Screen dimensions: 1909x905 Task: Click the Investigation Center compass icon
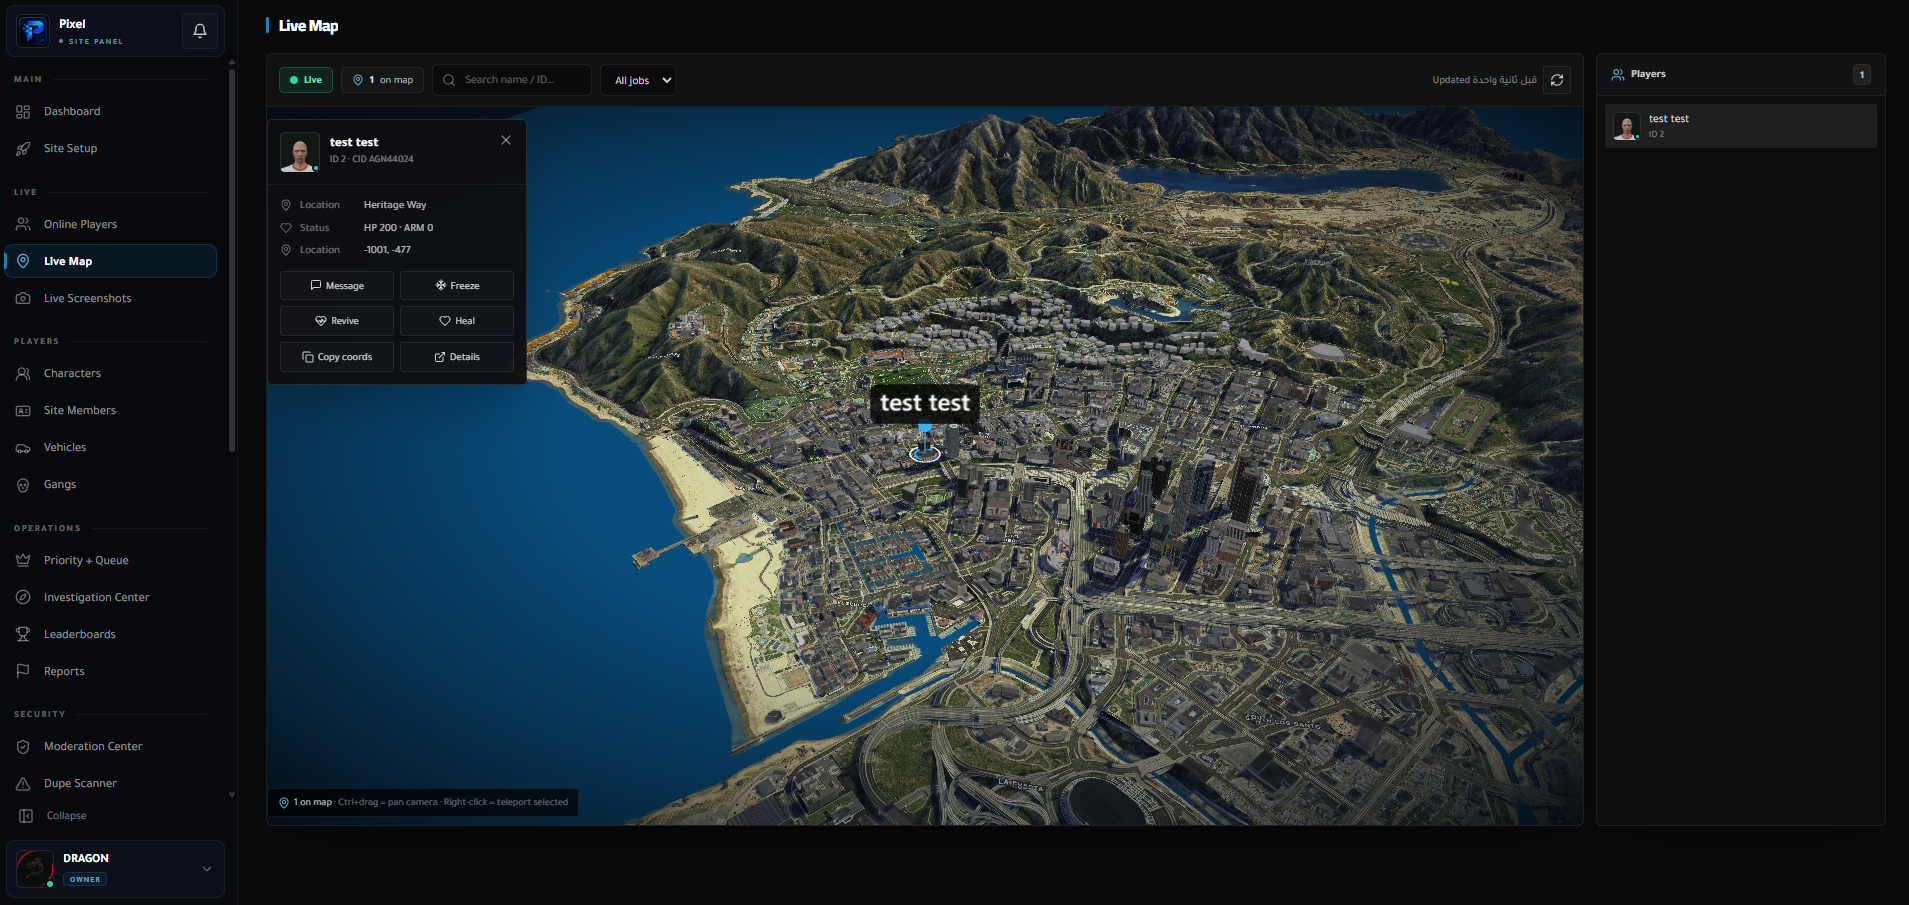(23, 597)
